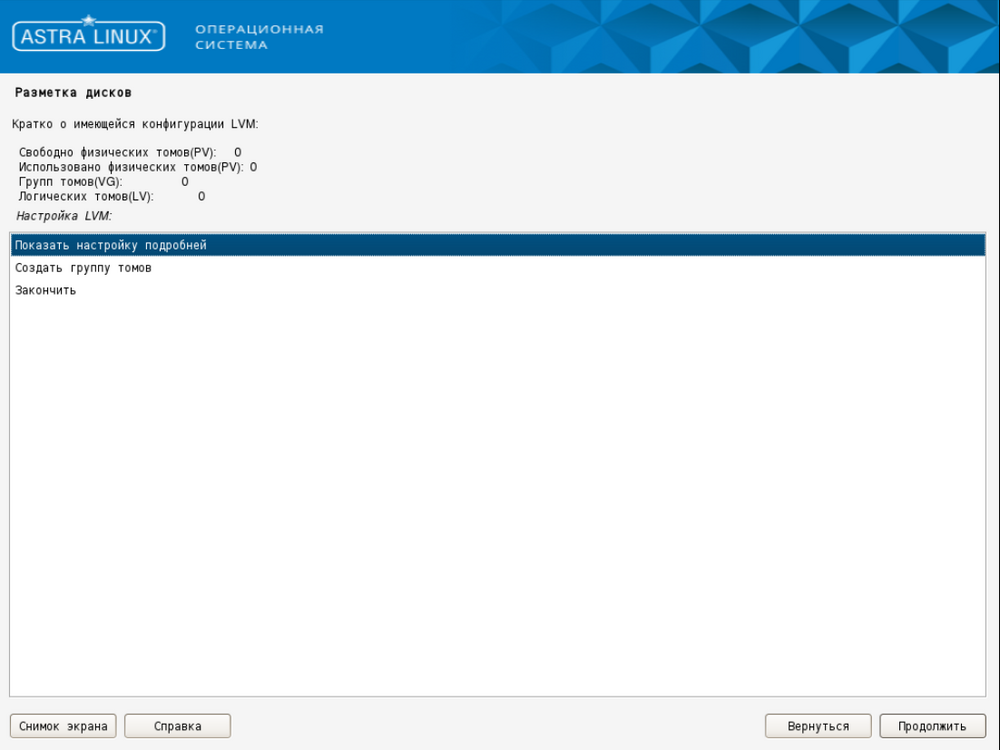The width and height of the screenshot is (1000, 750).
Task: Go back using the 'Вернуться' button
Action: click(x=818, y=726)
